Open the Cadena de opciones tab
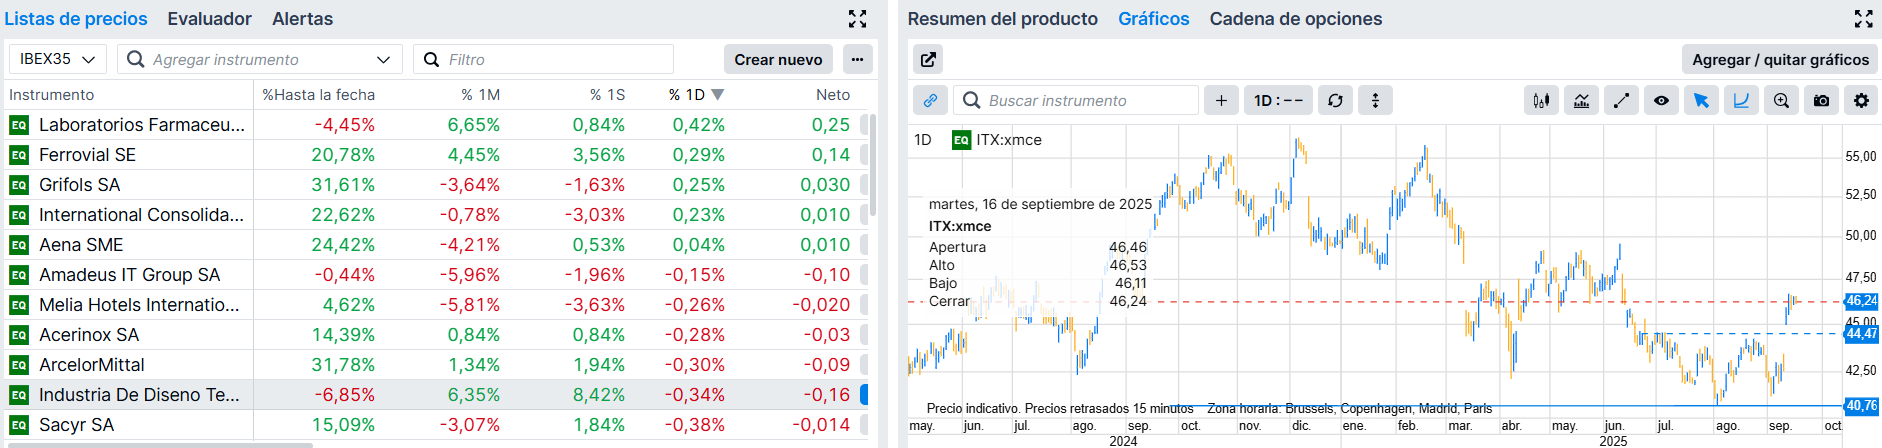 tap(1296, 19)
